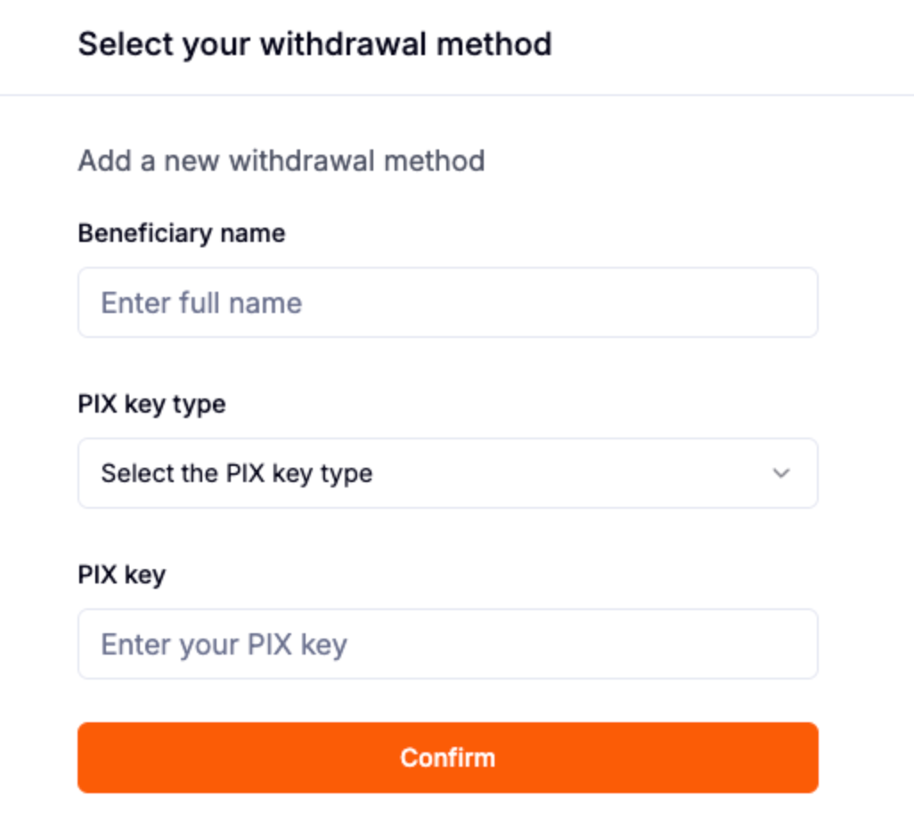
Task: Click the "Enter your PIX key" placeholder
Action: point(224,645)
